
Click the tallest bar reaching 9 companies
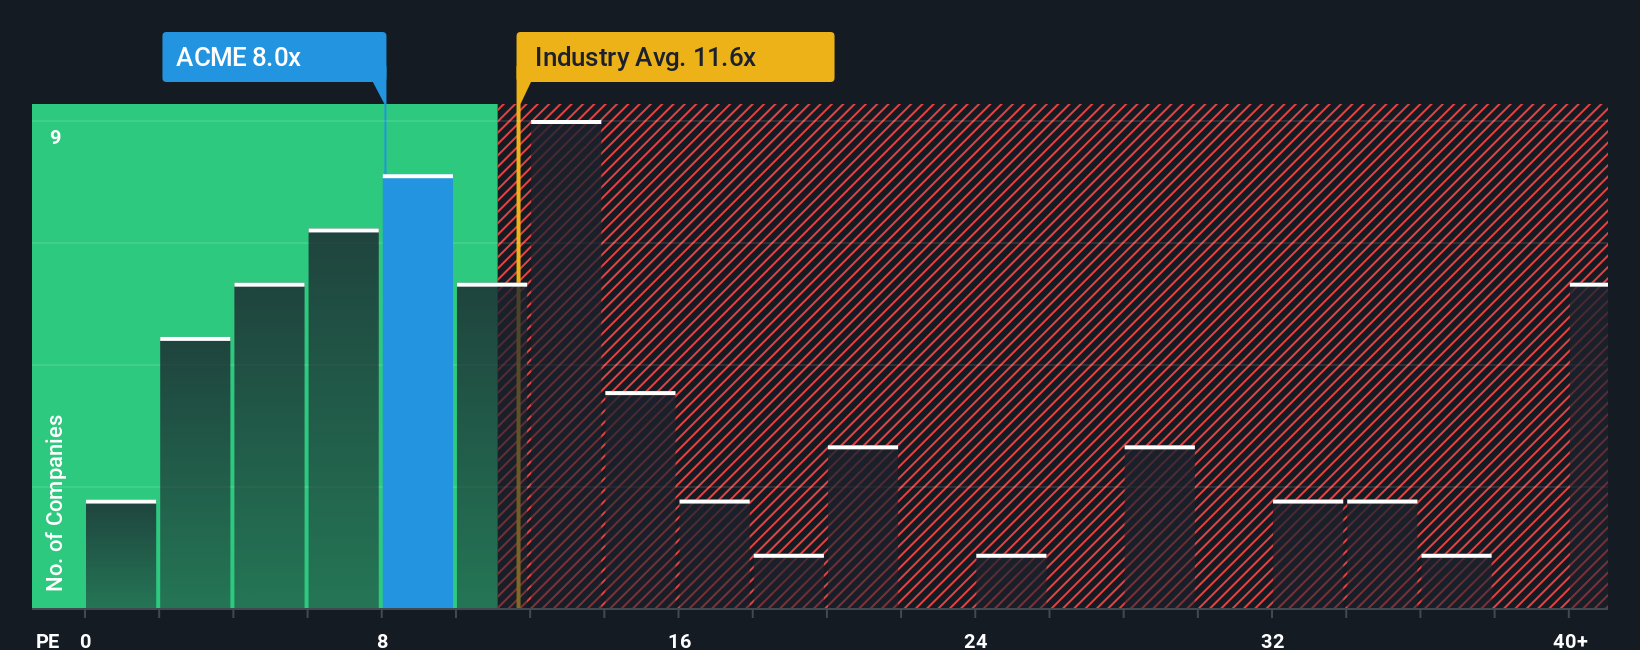click(566, 364)
